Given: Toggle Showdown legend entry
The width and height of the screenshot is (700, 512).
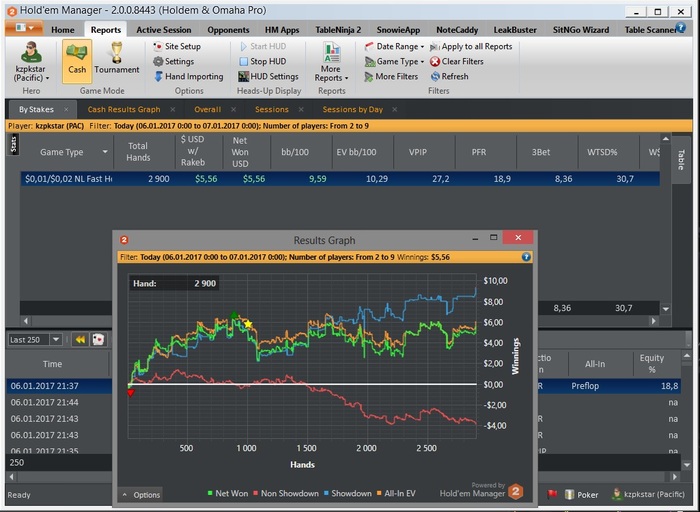Looking at the screenshot, I should tap(348, 493).
